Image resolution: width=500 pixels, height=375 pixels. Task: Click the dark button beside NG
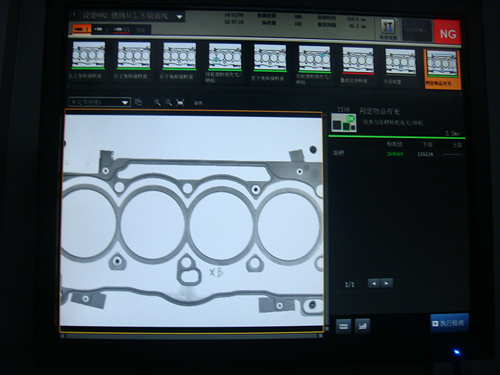click(x=417, y=30)
